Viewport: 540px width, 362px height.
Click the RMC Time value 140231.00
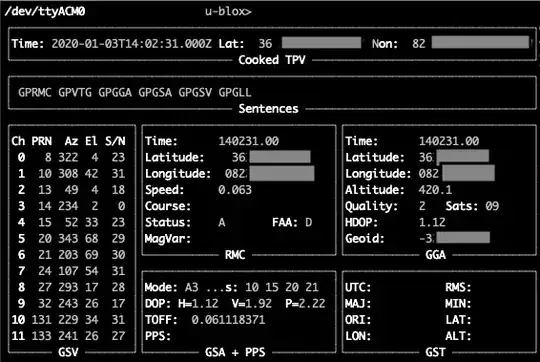coord(249,141)
